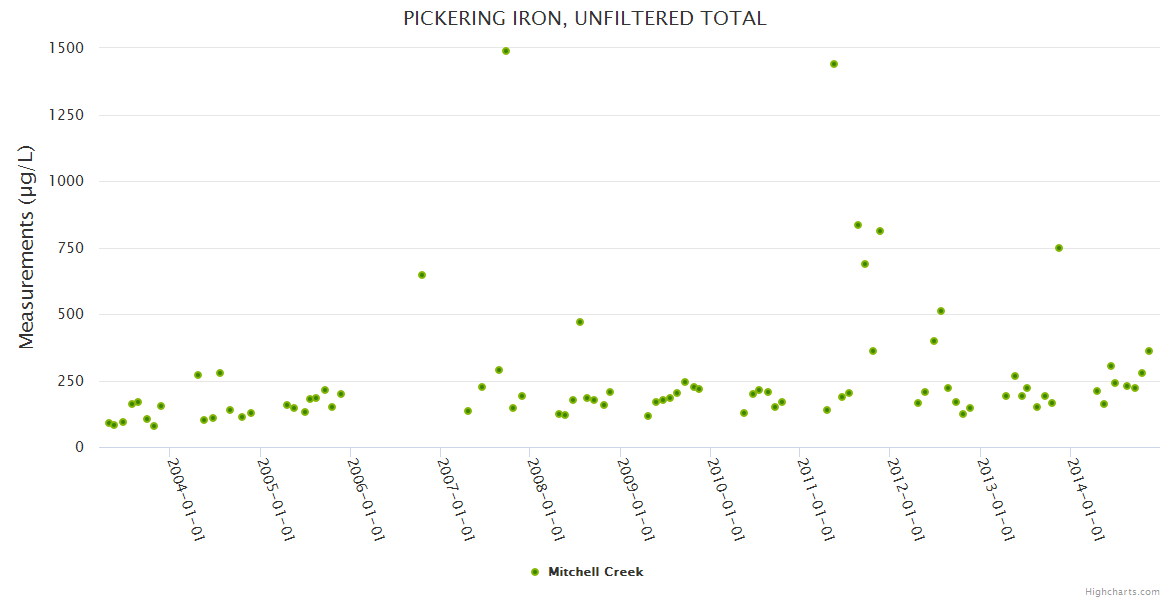Image resolution: width=1170 pixels, height=600 pixels.
Task: Select the late-2013 data point at 750
Action: click(1059, 248)
